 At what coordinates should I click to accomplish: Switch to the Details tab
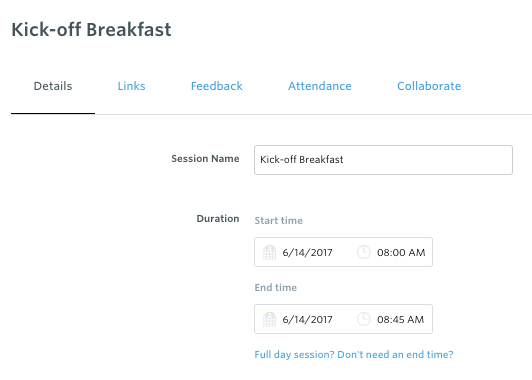pos(53,86)
